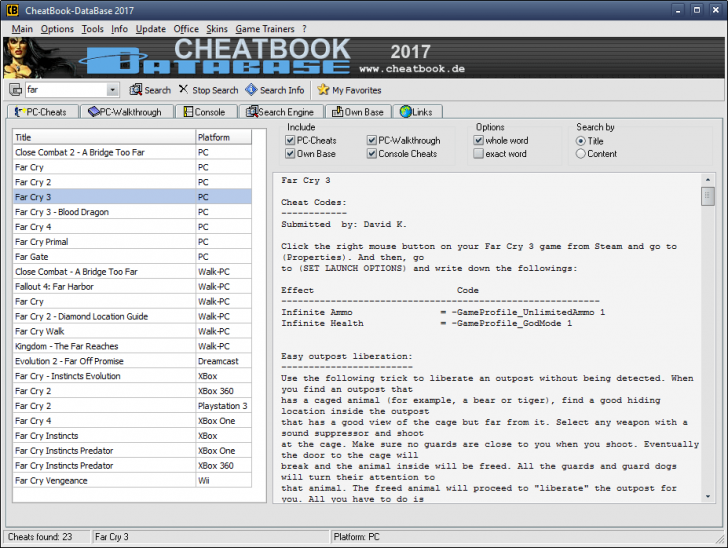Screen dimensions: 728x548
Task: Click the Links tab globe icon
Action: click(x=405, y=112)
